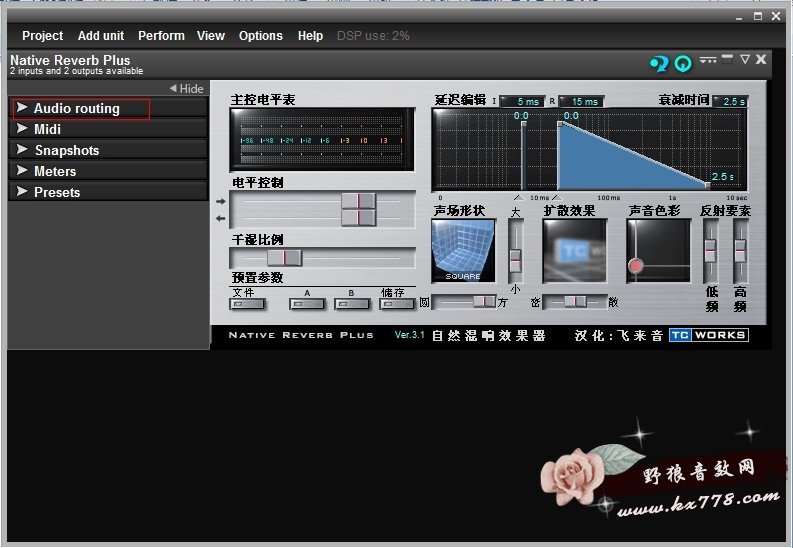The height and width of the screenshot is (548, 793).
Task: Click the triangle marker left of 10ms label
Action: 519,198
